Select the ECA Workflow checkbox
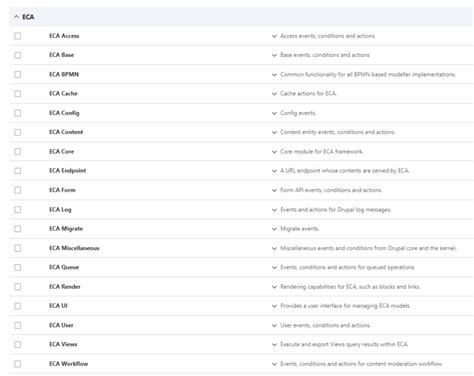Screen dimensions: 474x376 [18, 364]
